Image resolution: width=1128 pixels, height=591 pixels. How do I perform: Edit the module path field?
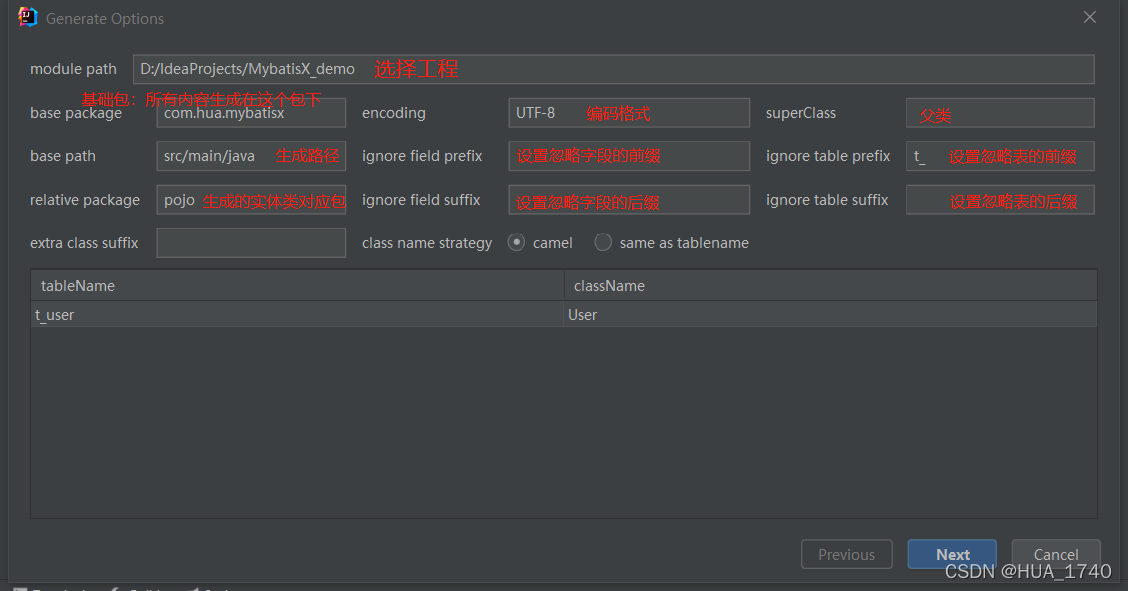tap(614, 69)
